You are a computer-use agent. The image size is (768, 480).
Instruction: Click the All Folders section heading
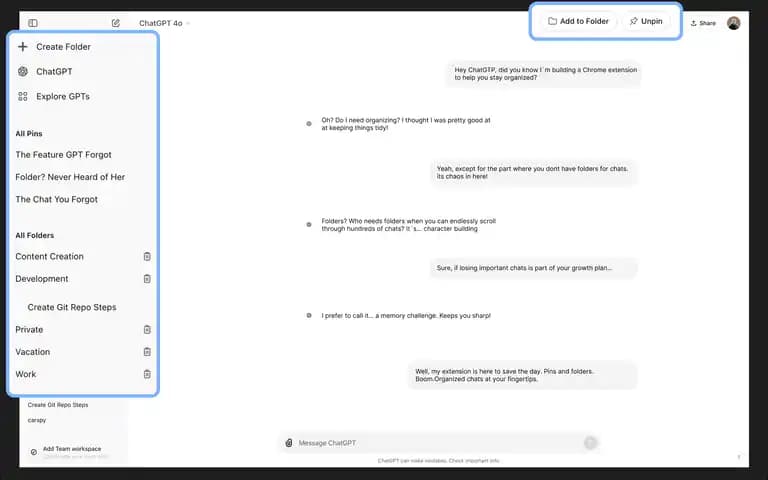point(35,236)
